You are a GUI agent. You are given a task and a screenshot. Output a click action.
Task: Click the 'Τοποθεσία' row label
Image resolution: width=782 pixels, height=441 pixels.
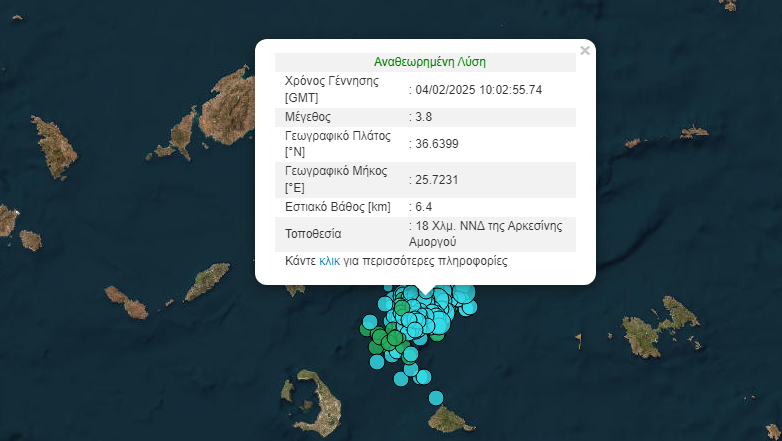point(313,234)
